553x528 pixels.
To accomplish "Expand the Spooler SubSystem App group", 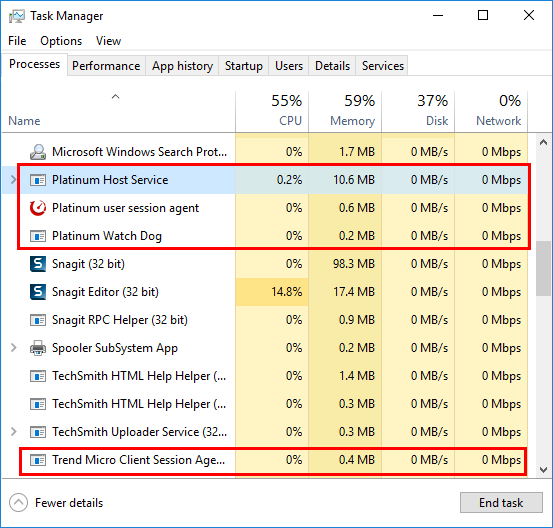I will tap(13, 348).
